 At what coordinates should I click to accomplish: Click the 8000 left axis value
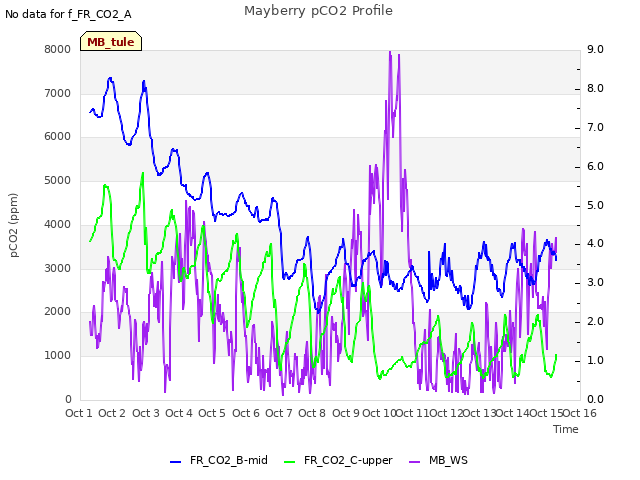(58, 49)
